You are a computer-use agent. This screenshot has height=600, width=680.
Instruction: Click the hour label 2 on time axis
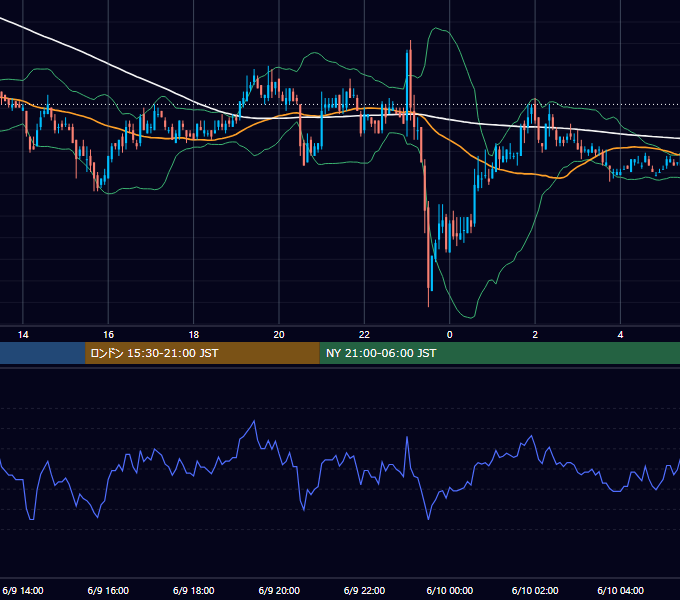click(535, 335)
